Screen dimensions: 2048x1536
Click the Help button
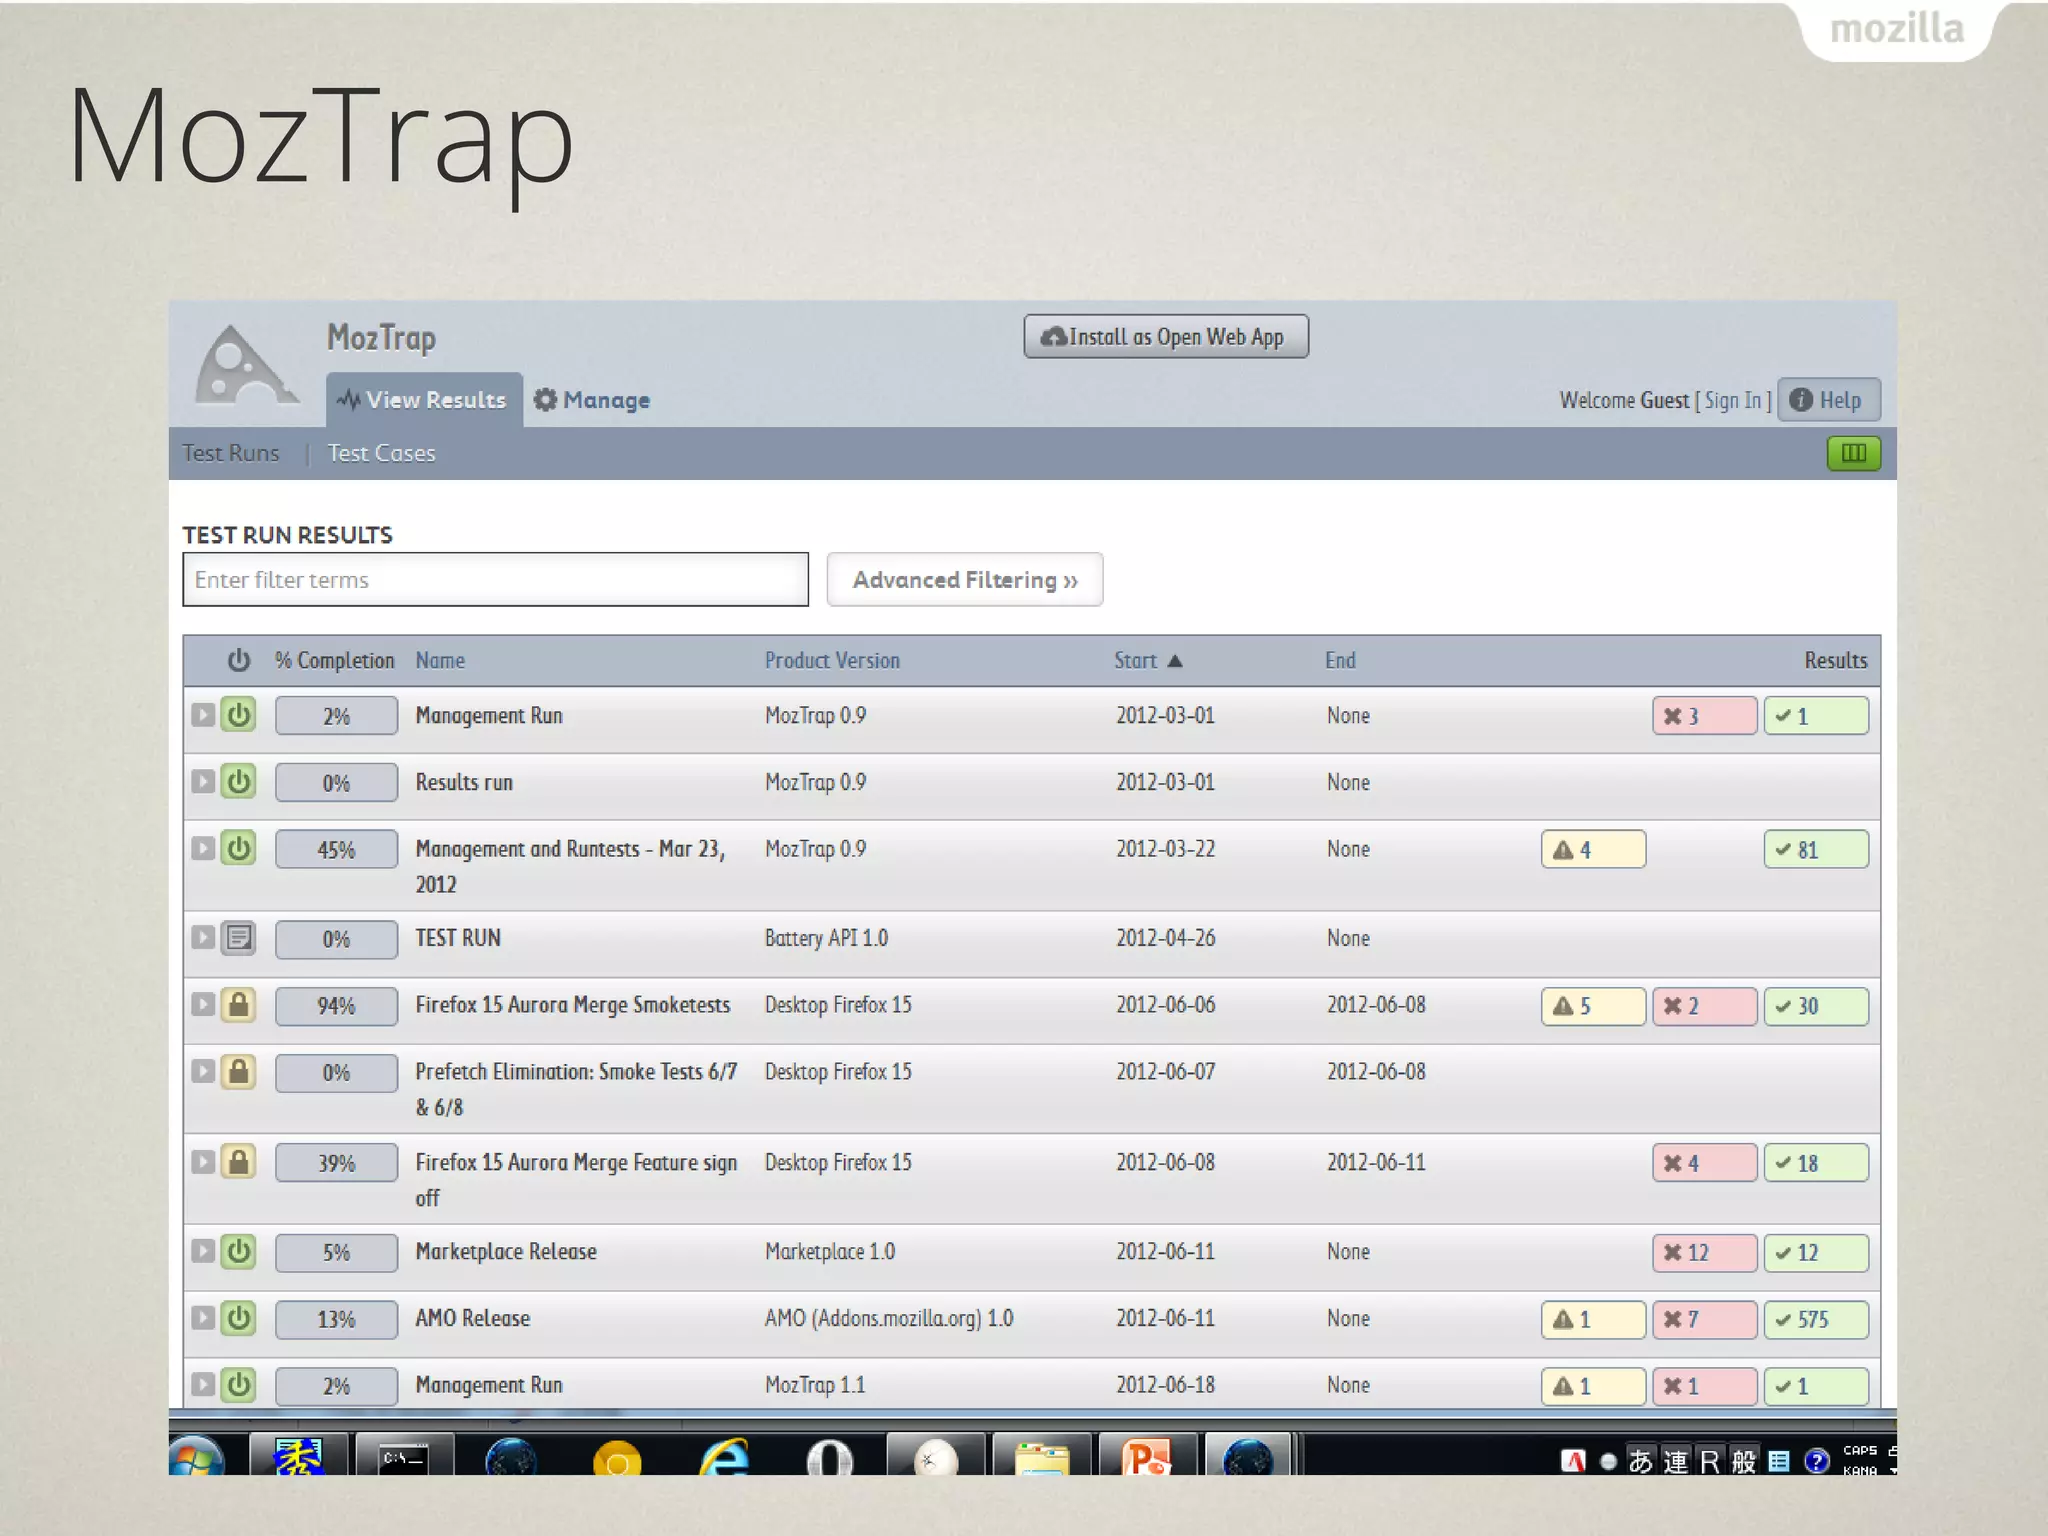[1829, 400]
